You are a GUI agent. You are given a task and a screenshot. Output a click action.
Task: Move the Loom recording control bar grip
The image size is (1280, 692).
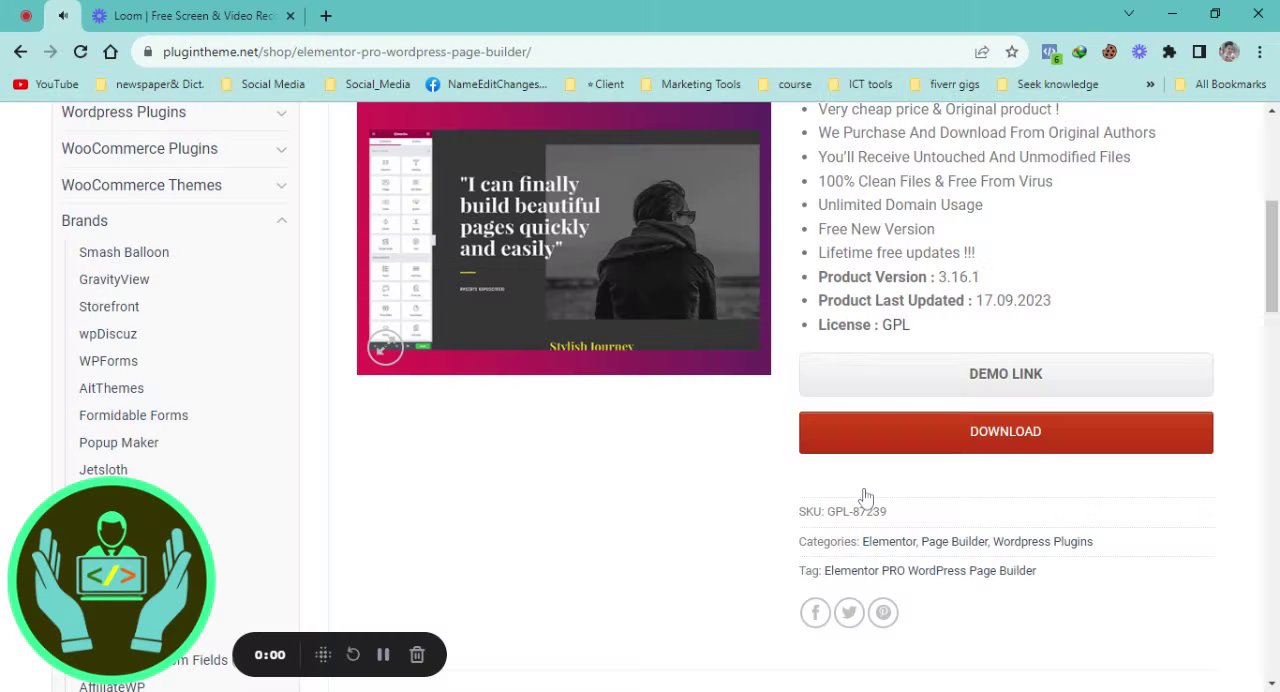click(323, 655)
